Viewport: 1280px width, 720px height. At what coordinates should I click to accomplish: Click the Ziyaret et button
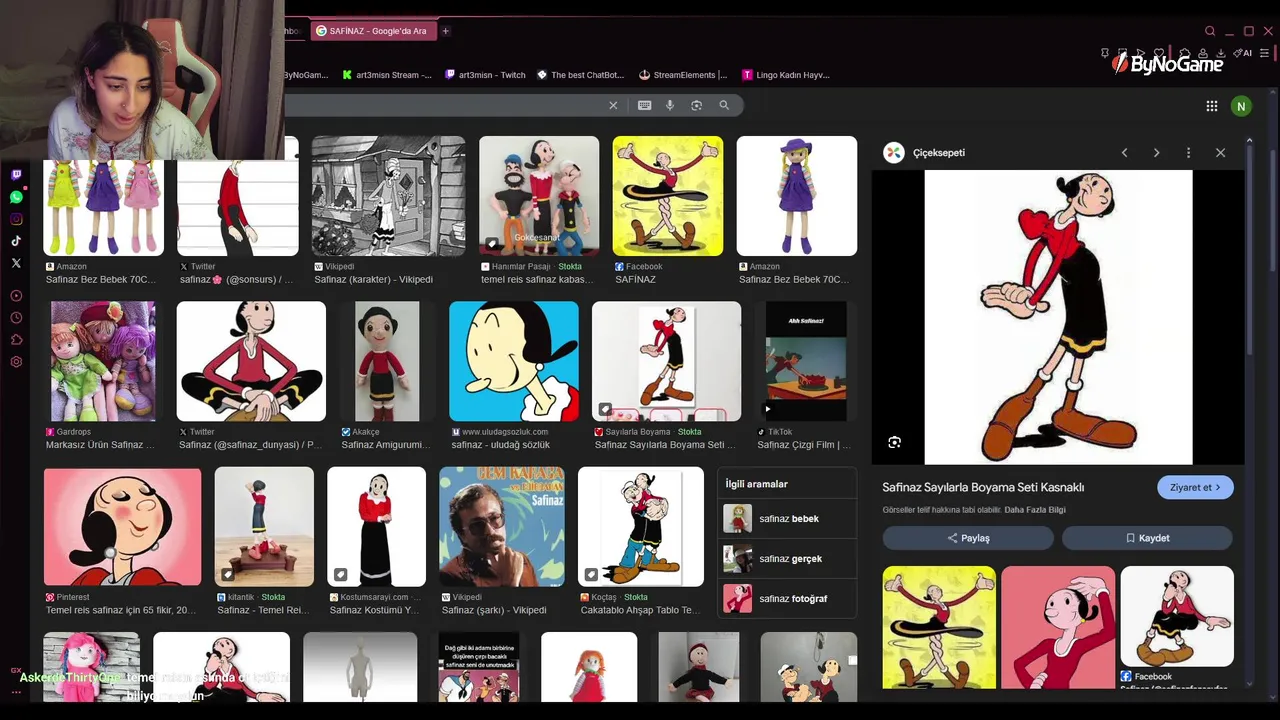pyautogui.click(x=1195, y=487)
